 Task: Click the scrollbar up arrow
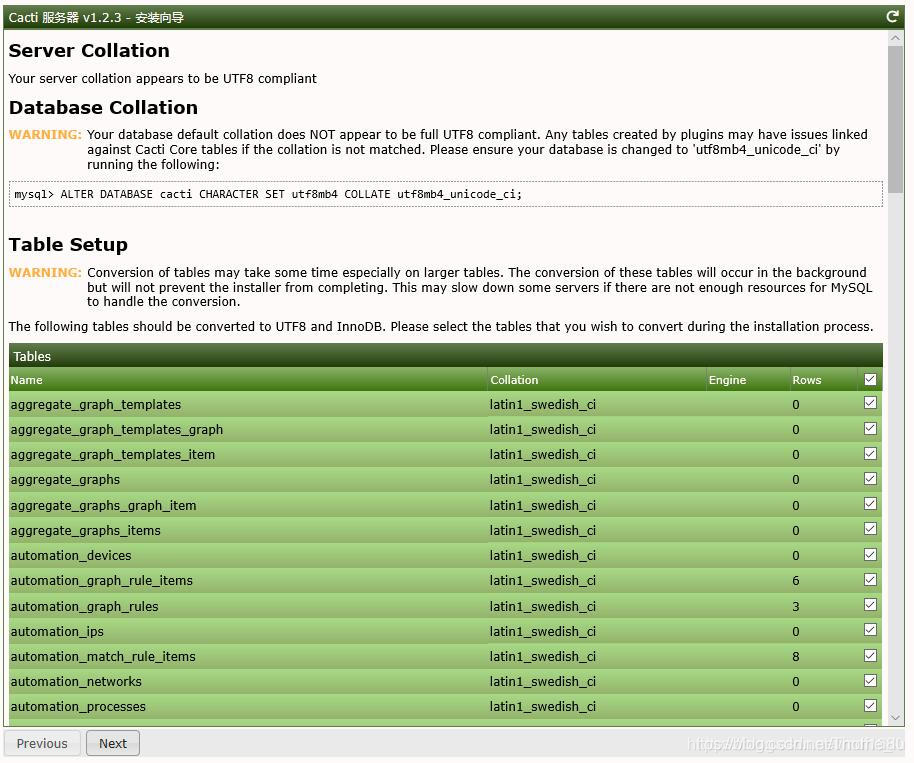click(895, 38)
